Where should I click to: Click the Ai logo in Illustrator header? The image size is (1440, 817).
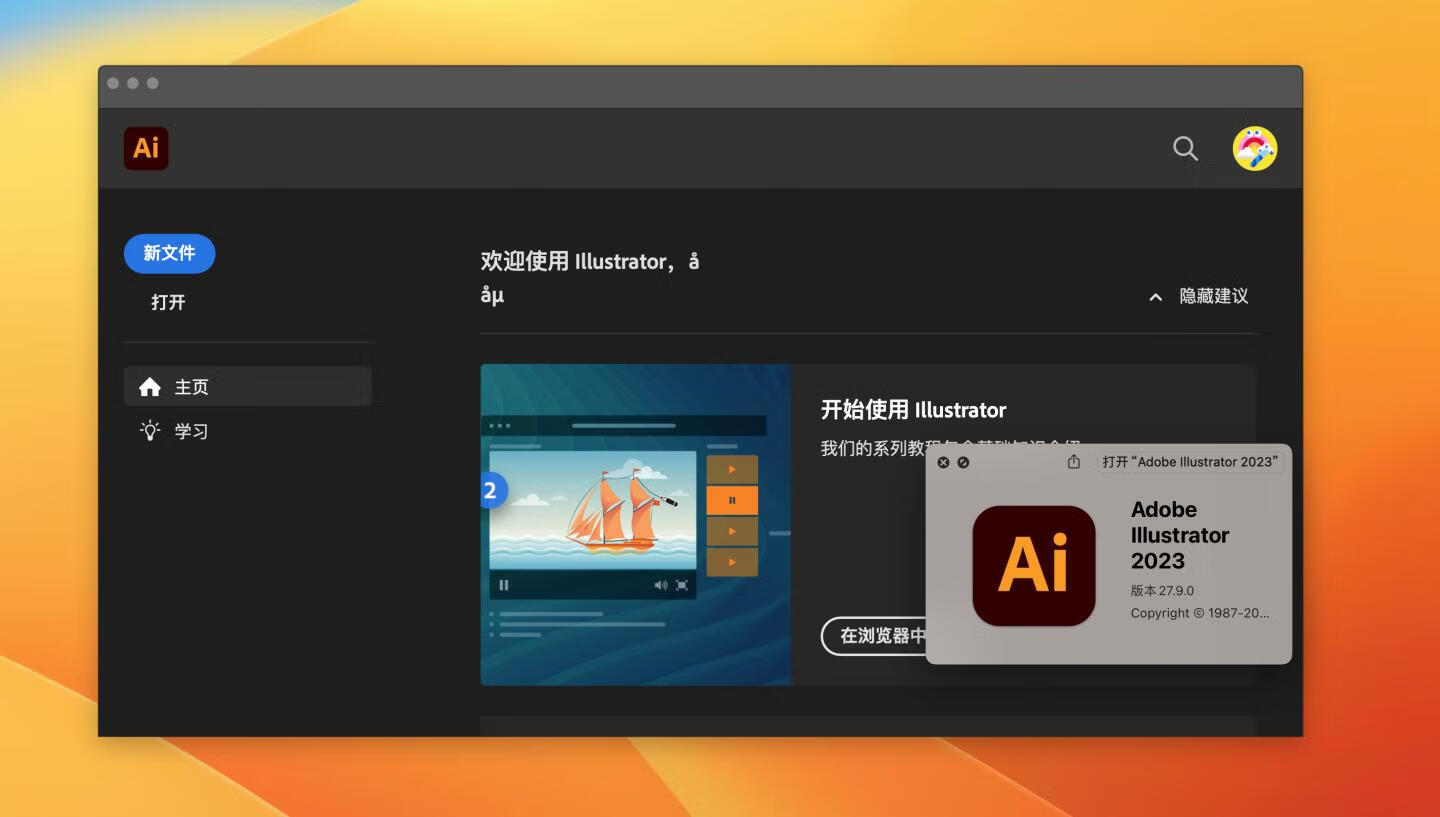[146, 148]
